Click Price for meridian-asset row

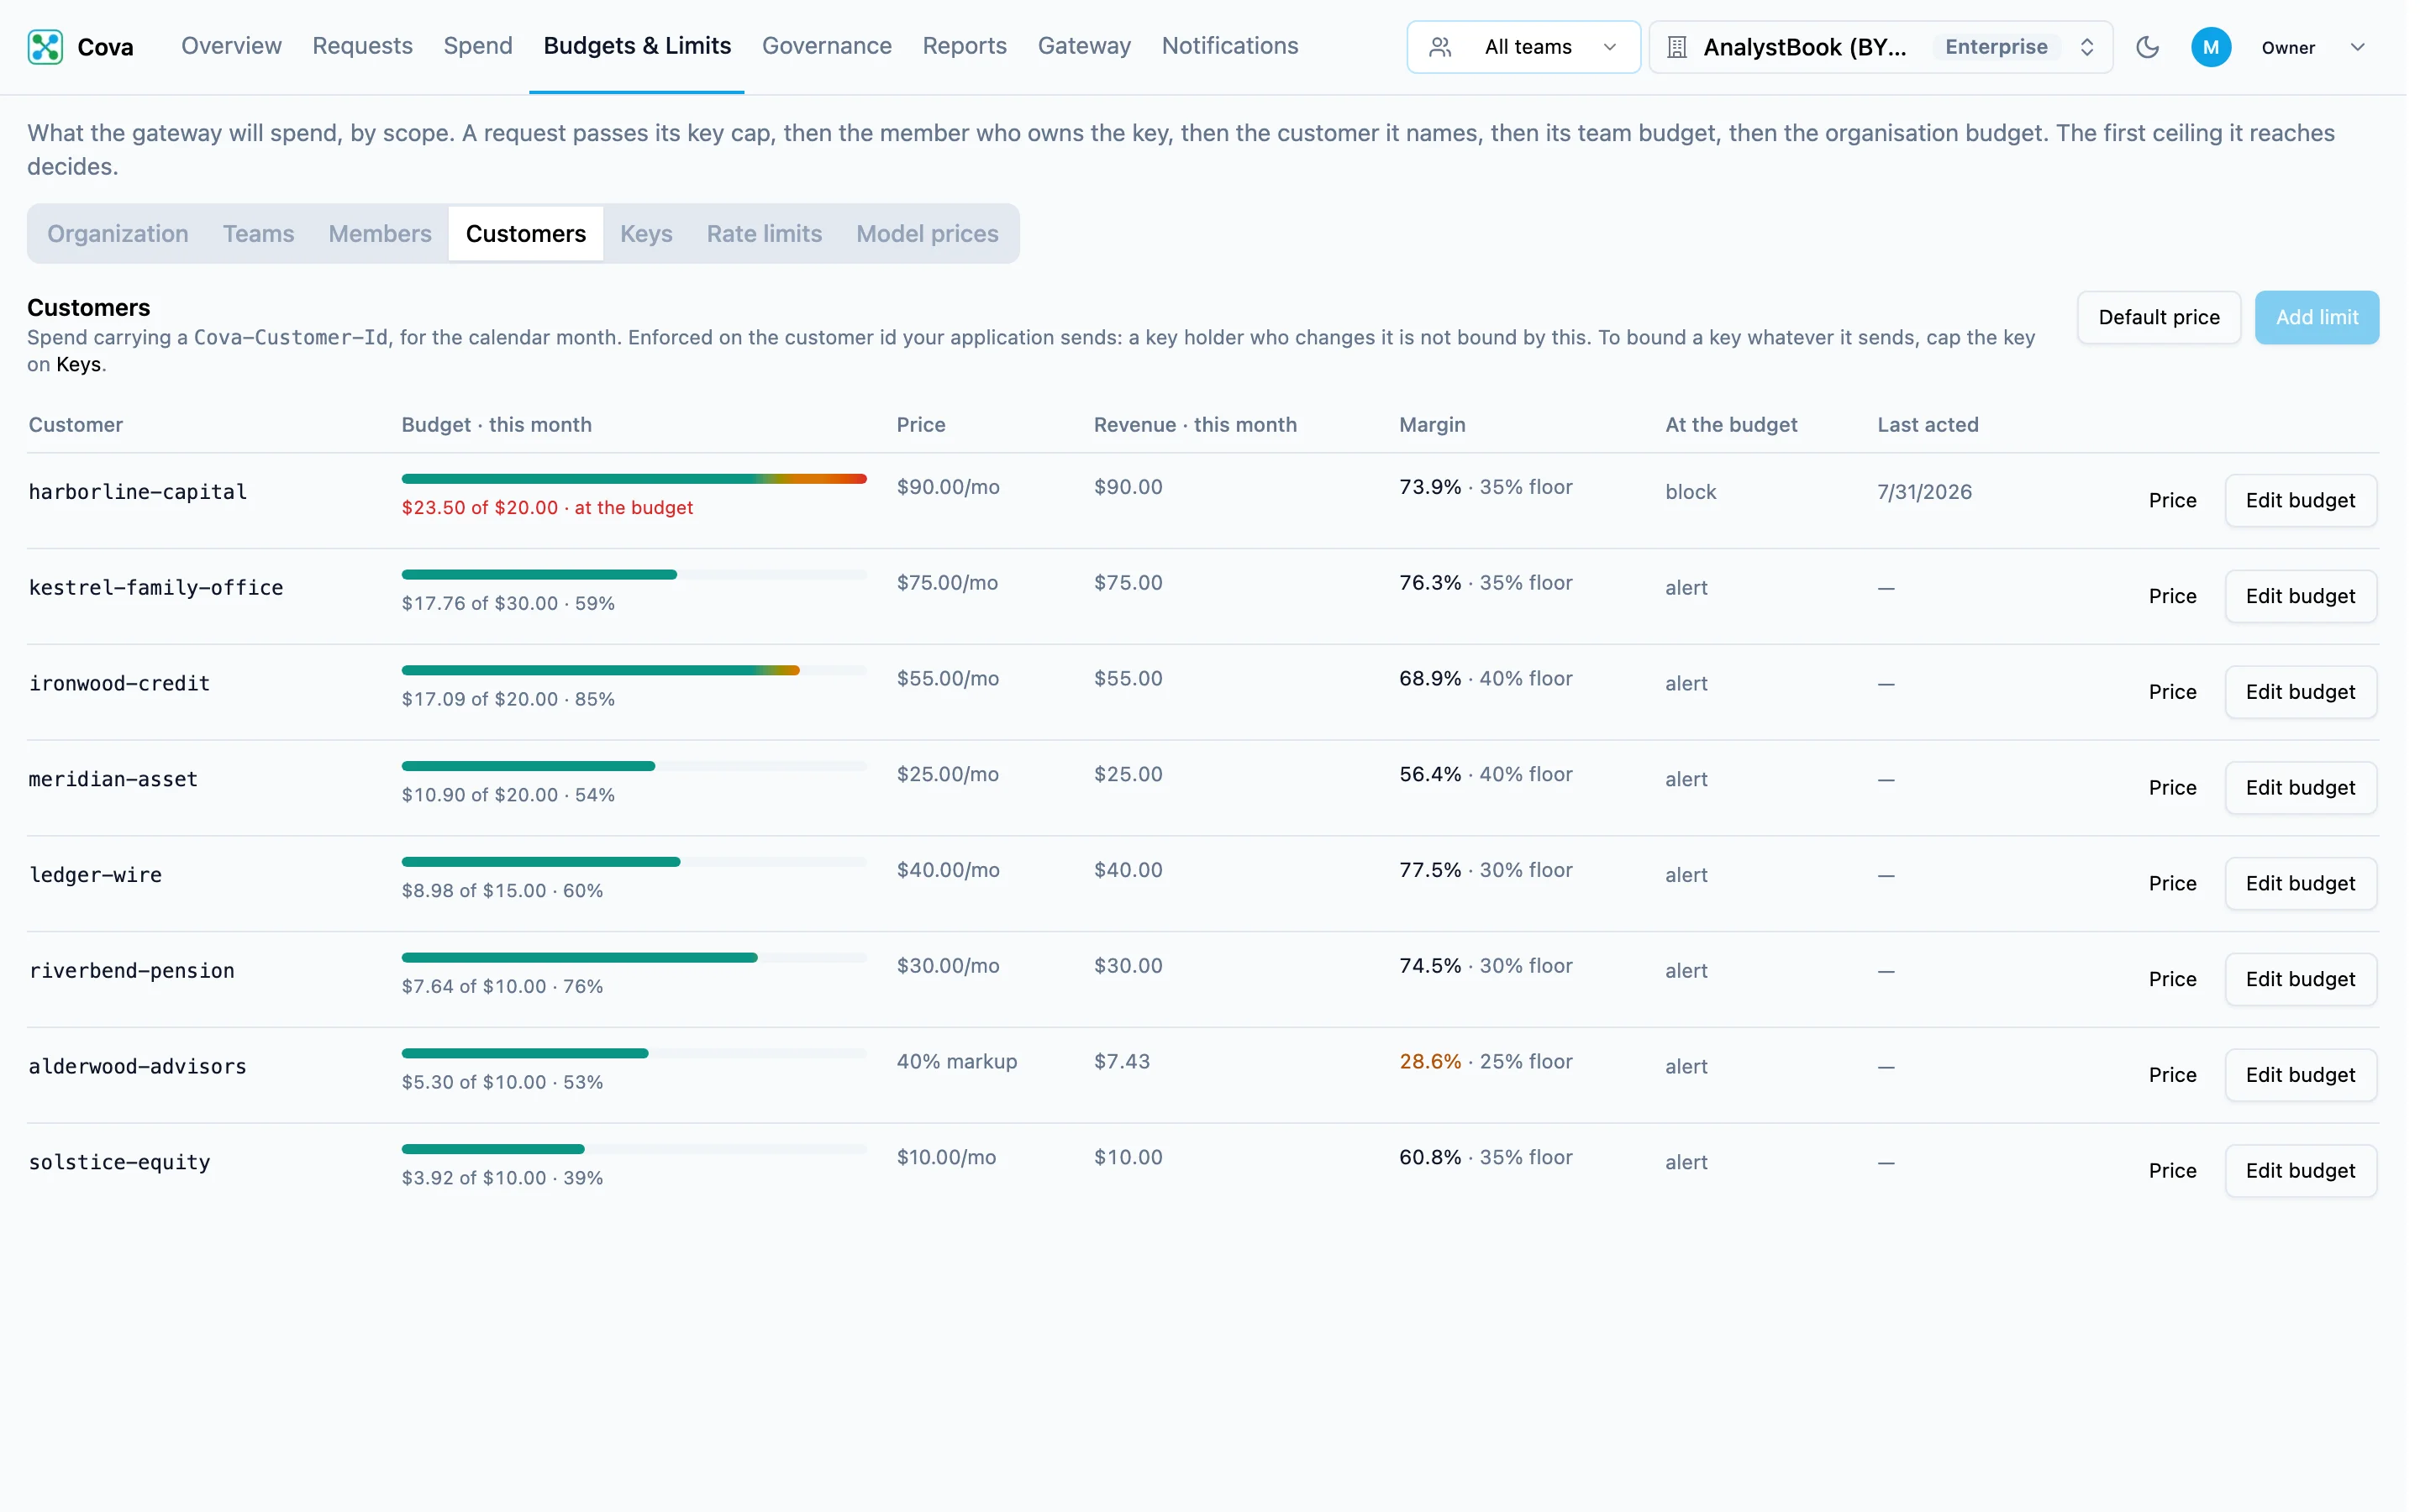[2172, 788]
